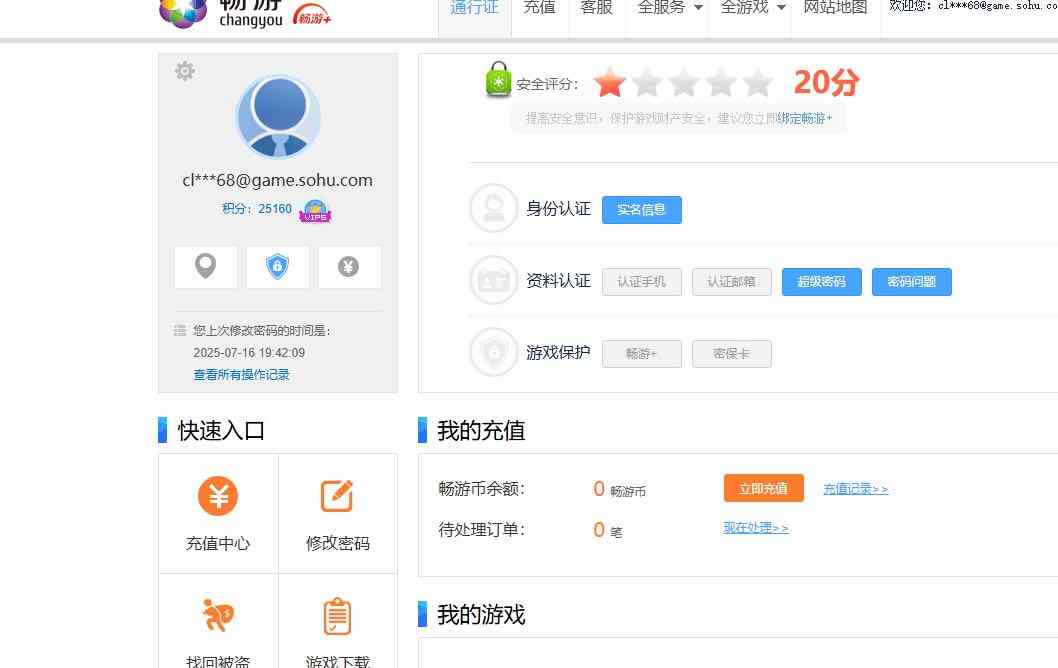Click the account email cl***68@game.sohu.com in the profile panel
Viewport: 1058px width, 668px height.
(x=277, y=180)
